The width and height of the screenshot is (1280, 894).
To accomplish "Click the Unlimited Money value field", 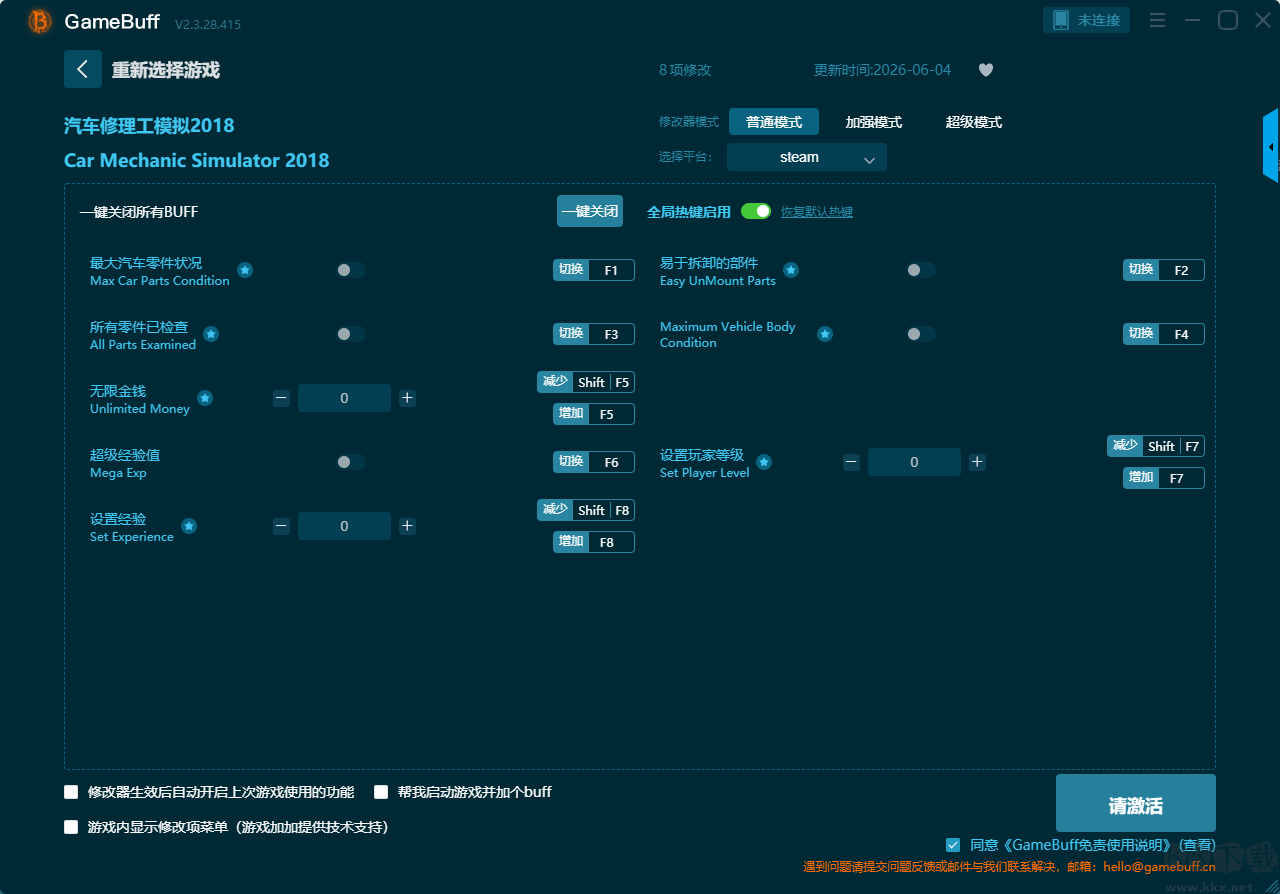I will (x=344, y=398).
